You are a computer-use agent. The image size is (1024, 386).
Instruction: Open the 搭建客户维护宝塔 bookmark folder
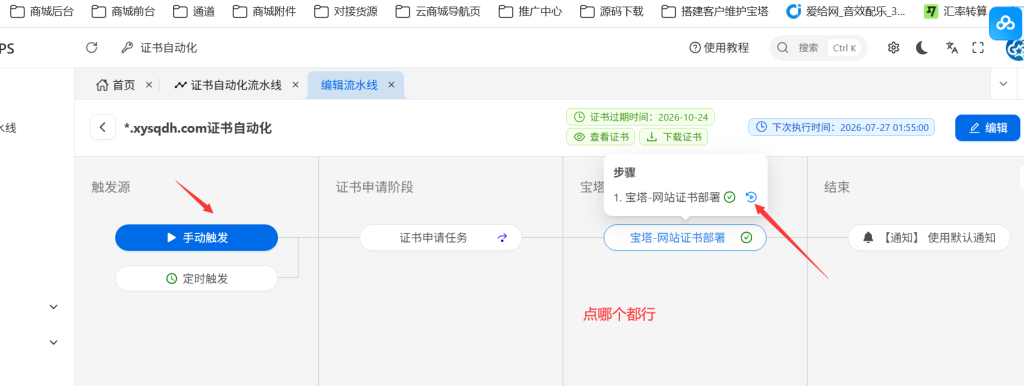(714, 11)
